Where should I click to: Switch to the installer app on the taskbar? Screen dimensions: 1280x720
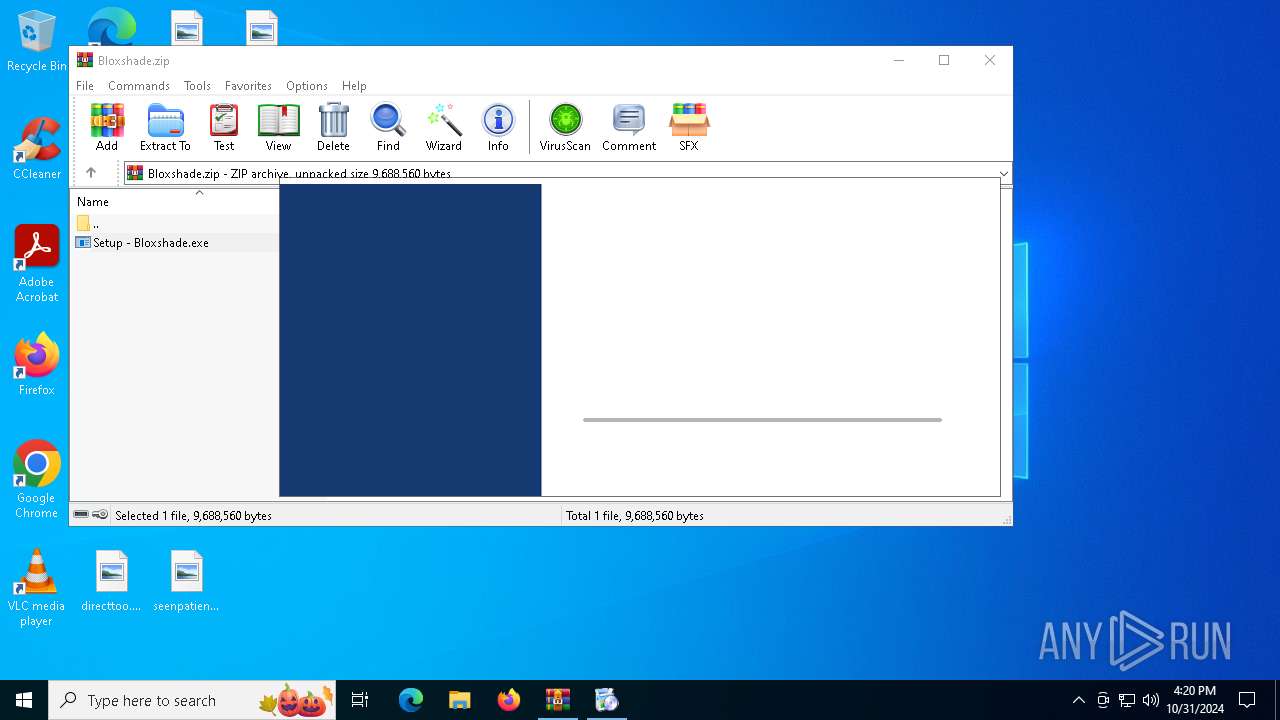606,700
